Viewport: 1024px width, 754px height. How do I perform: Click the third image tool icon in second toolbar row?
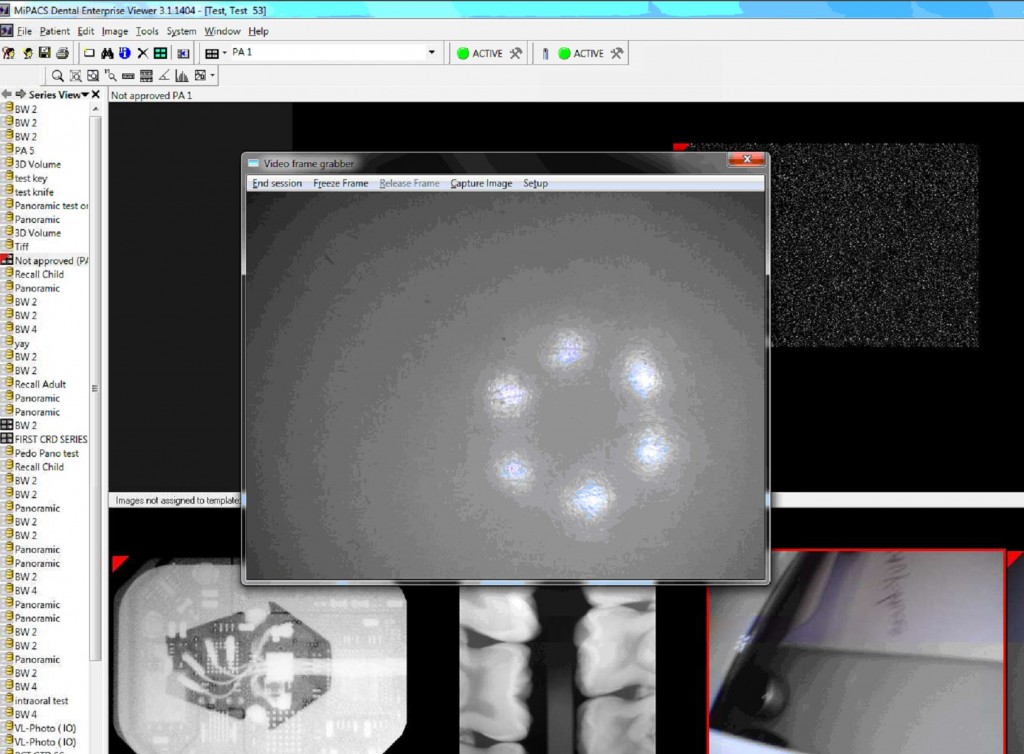(93, 76)
